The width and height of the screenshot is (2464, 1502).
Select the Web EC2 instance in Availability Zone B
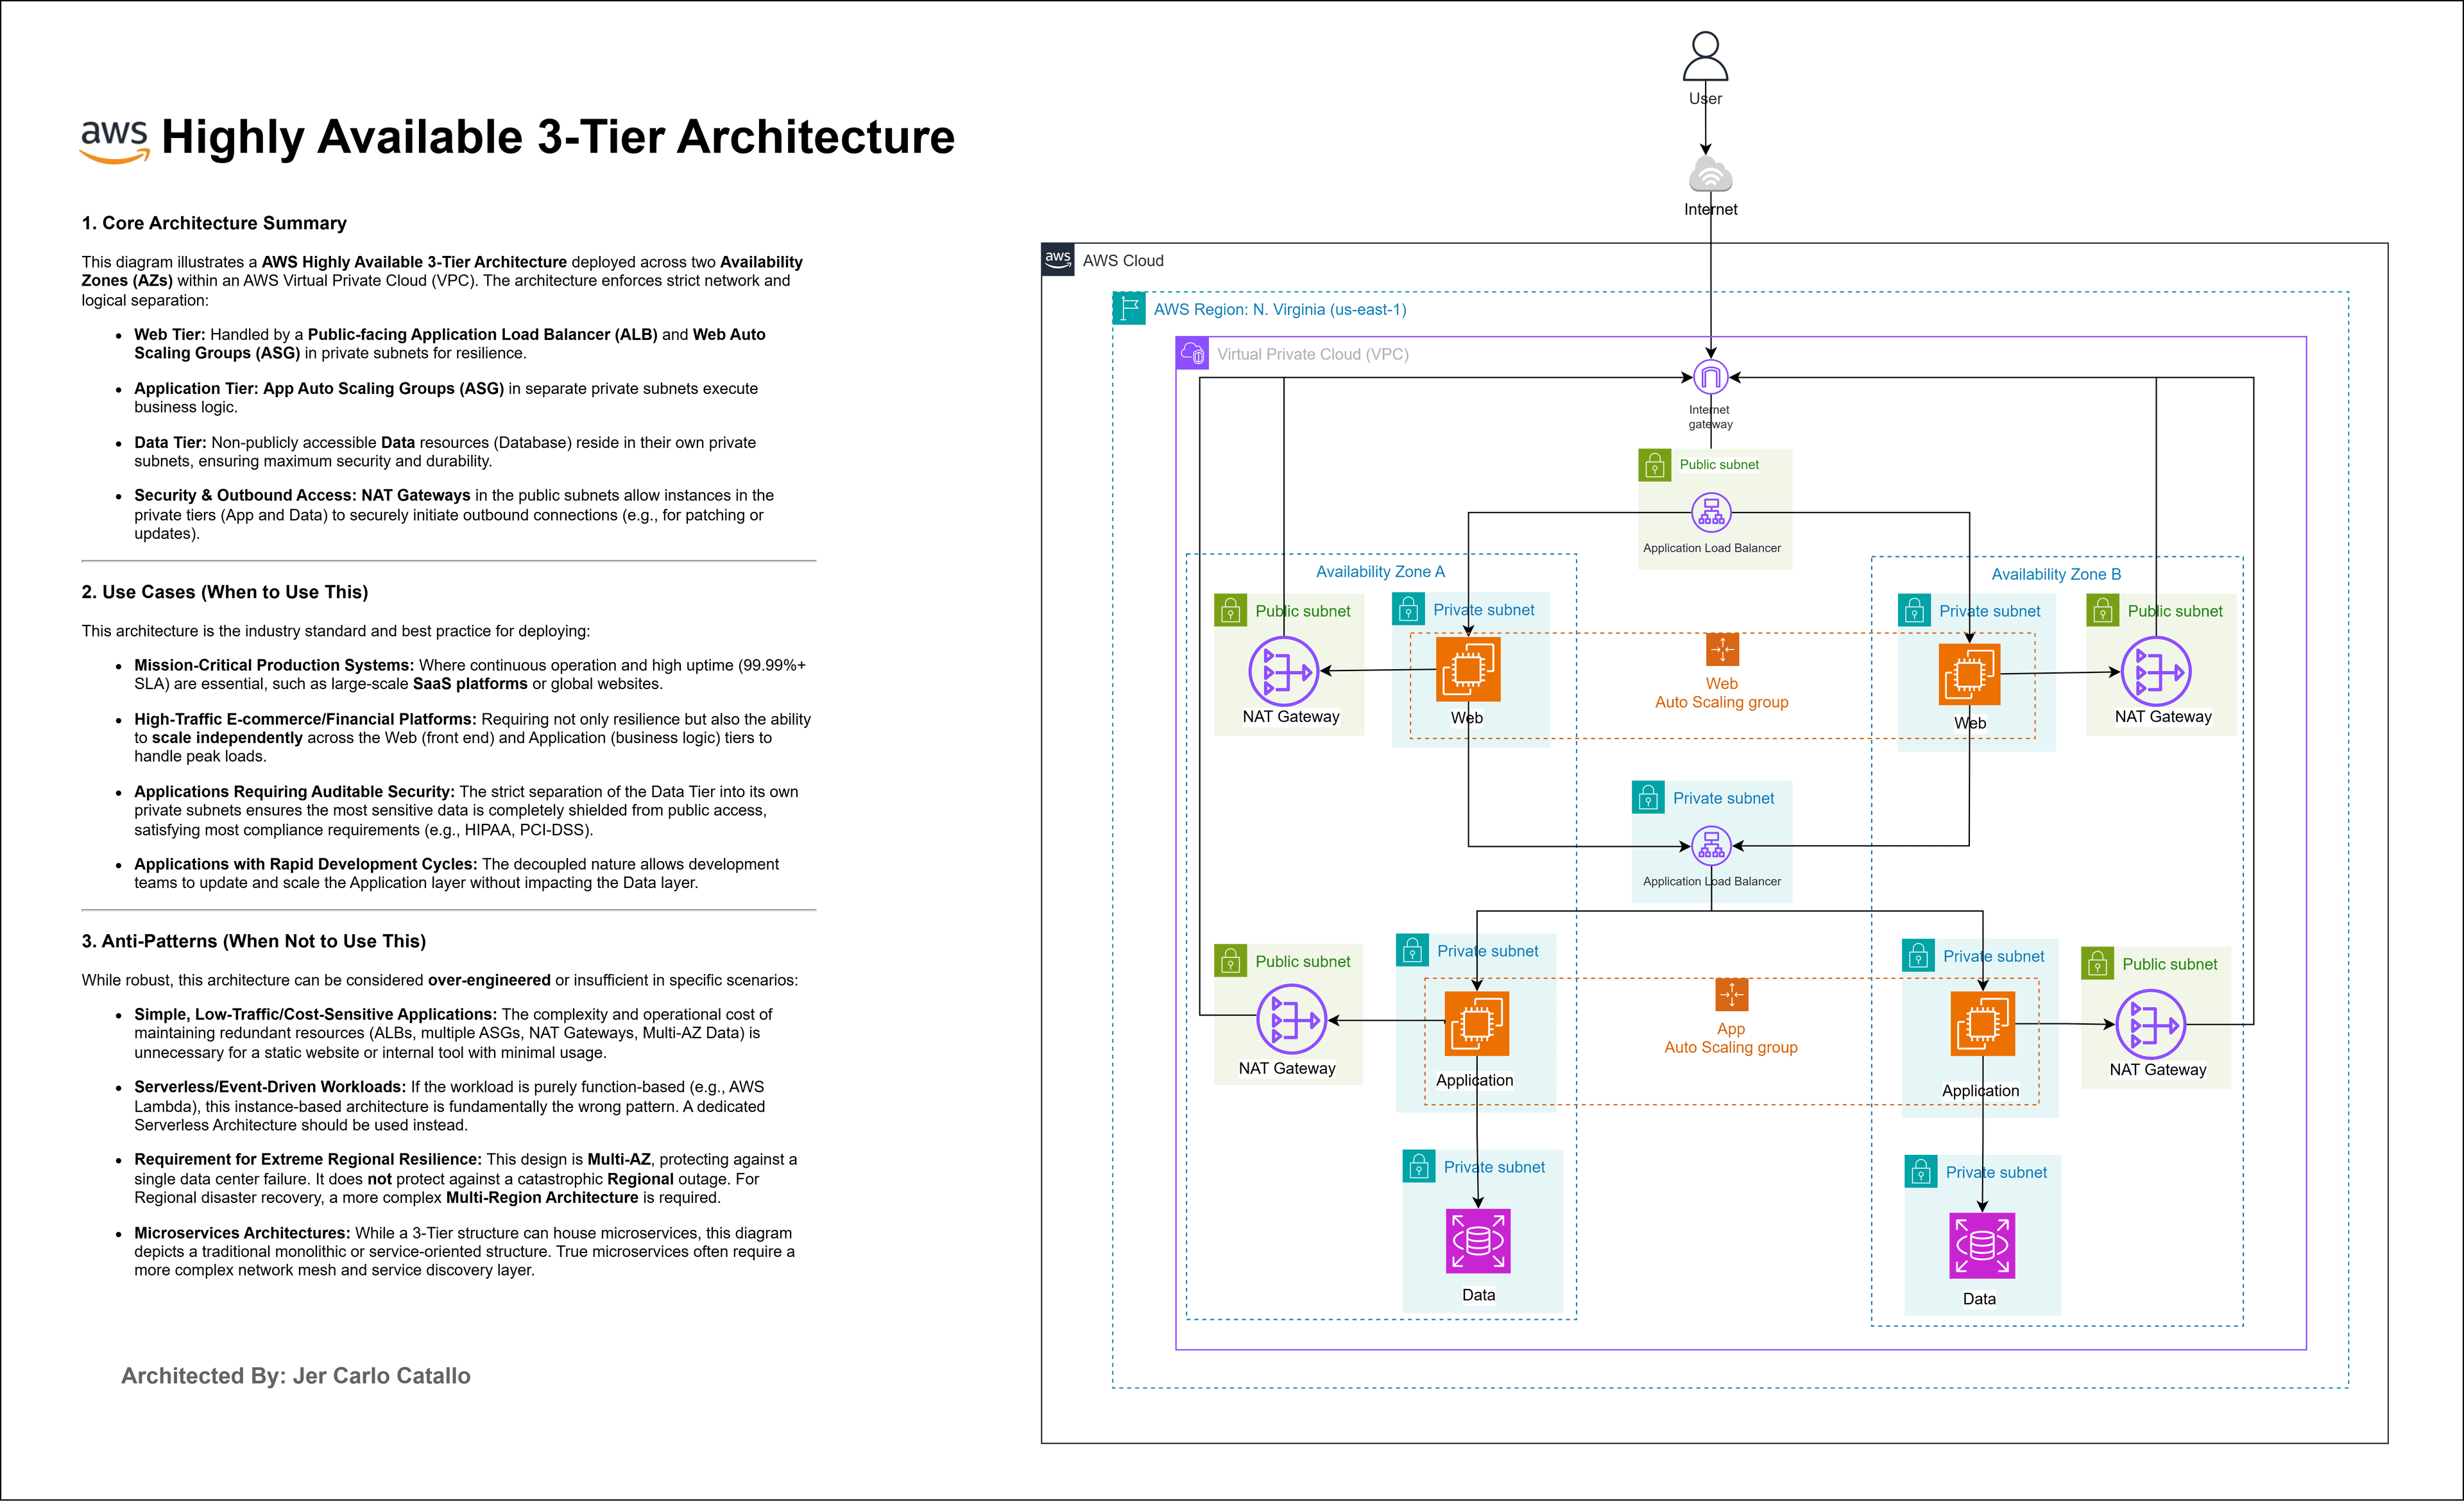click(1969, 675)
